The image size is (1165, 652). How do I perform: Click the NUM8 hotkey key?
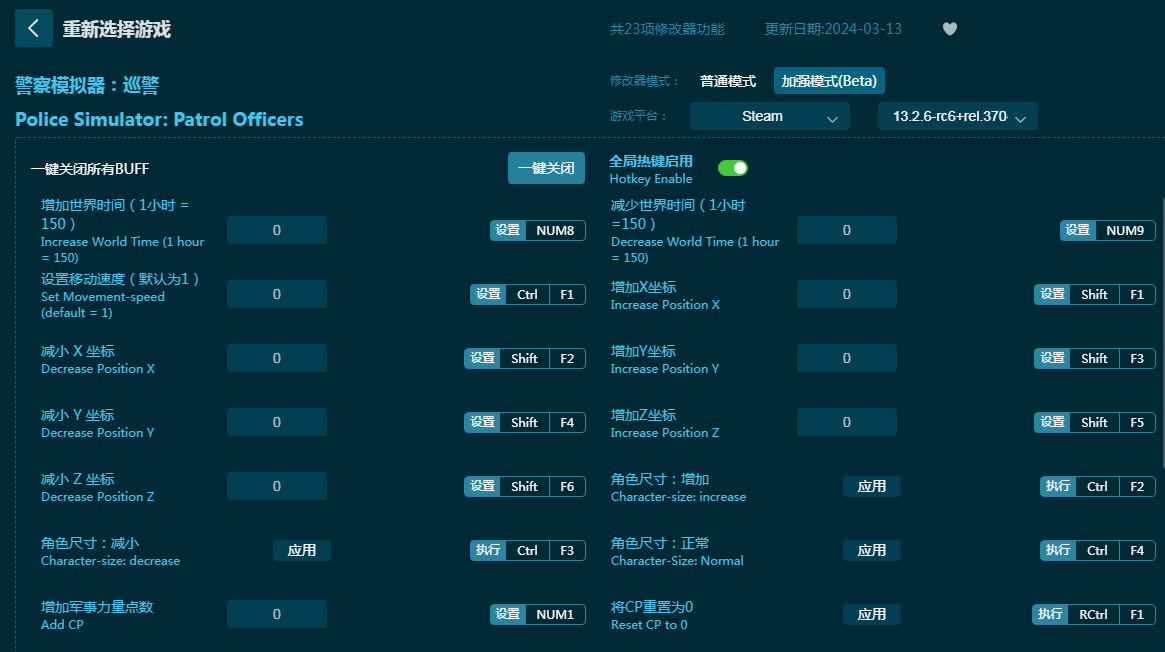[555, 230]
